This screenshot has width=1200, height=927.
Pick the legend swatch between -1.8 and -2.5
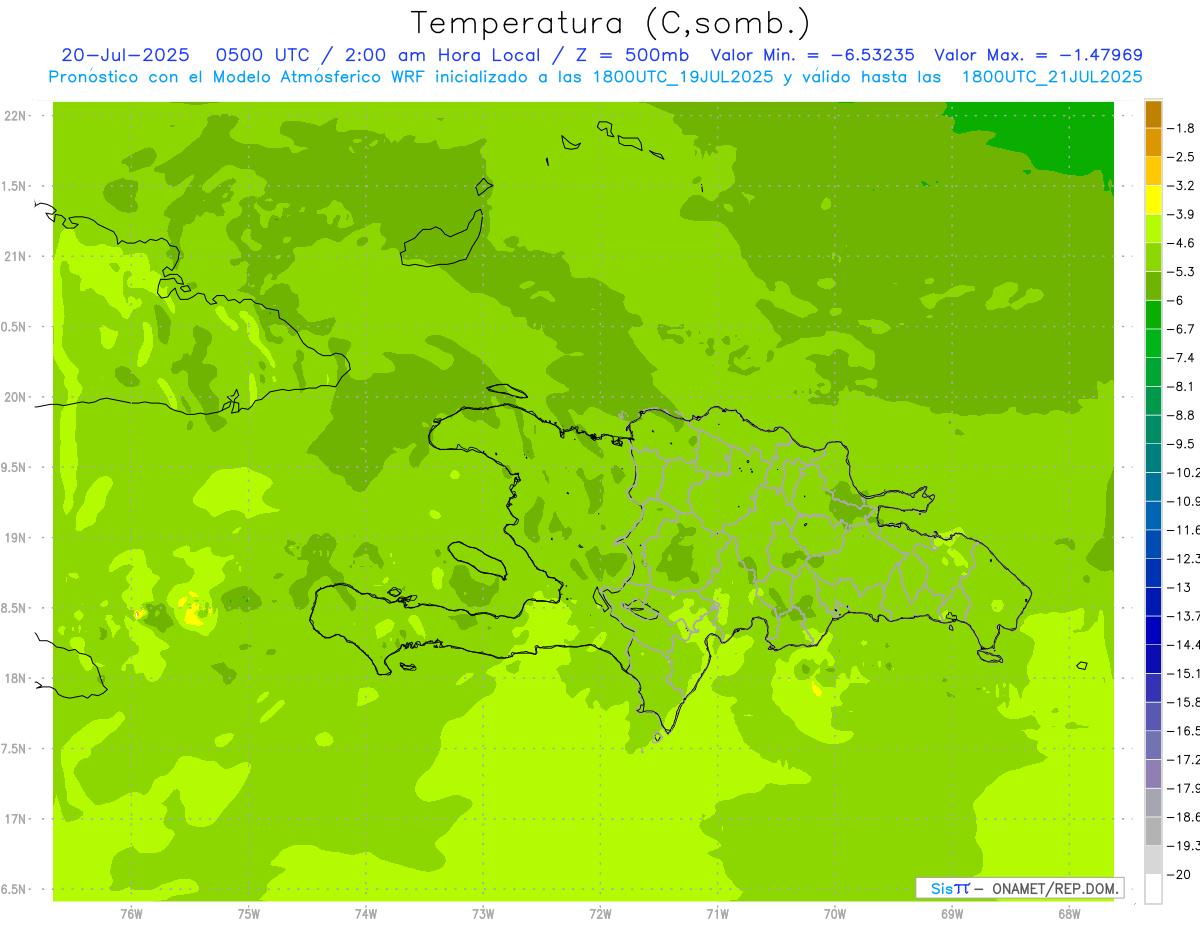[1153, 142]
